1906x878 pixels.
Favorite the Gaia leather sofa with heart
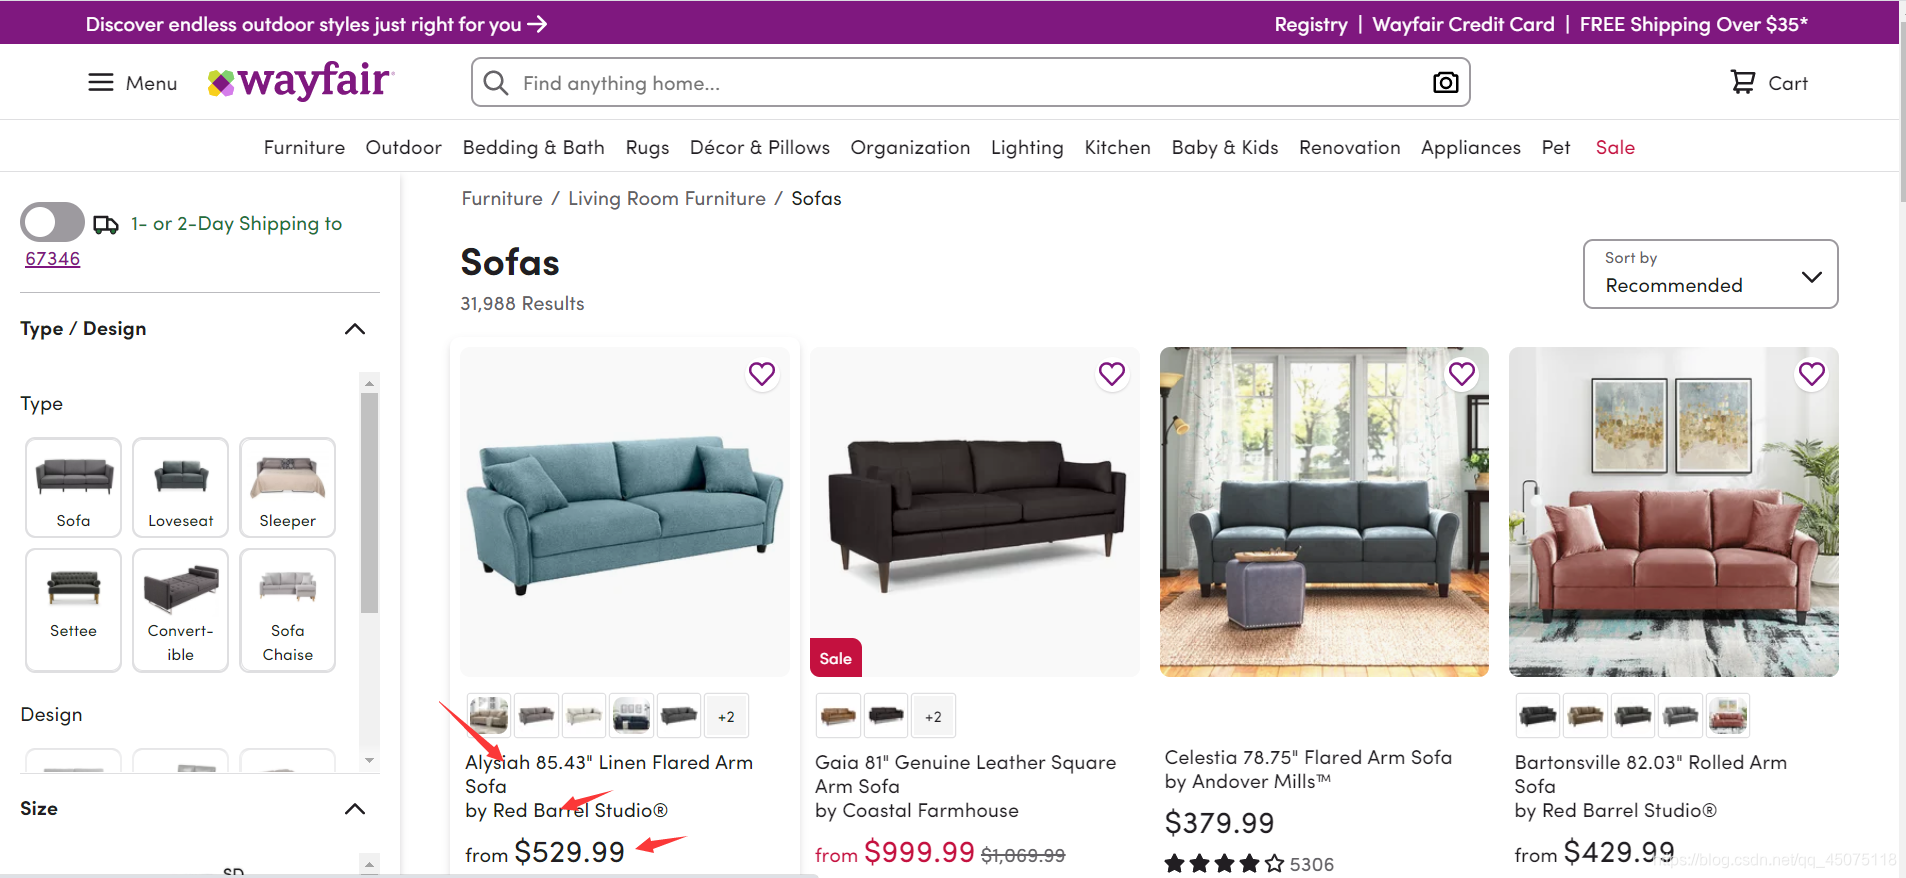pos(1112,374)
